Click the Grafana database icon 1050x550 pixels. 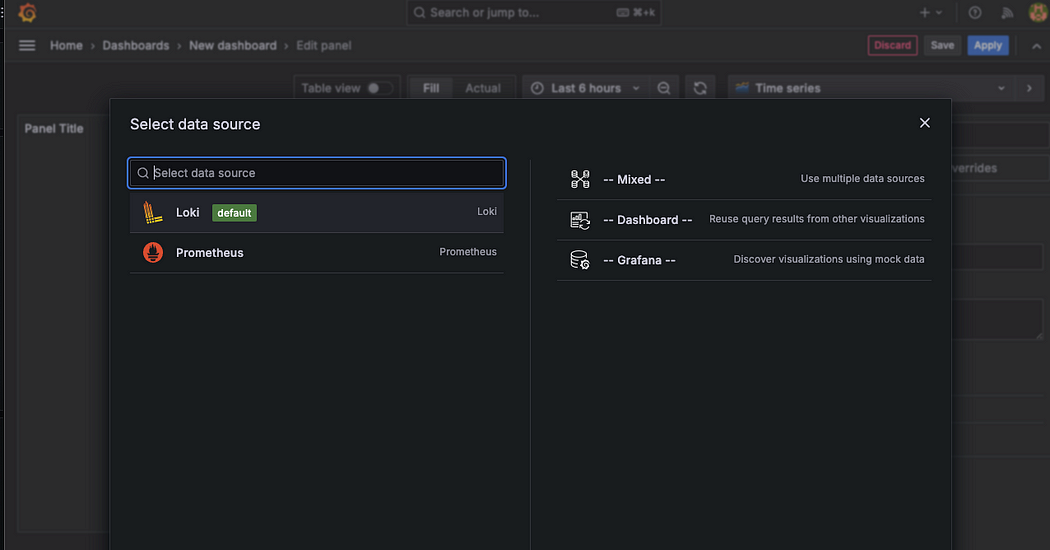pyautogui.click(x=580, y=260)
